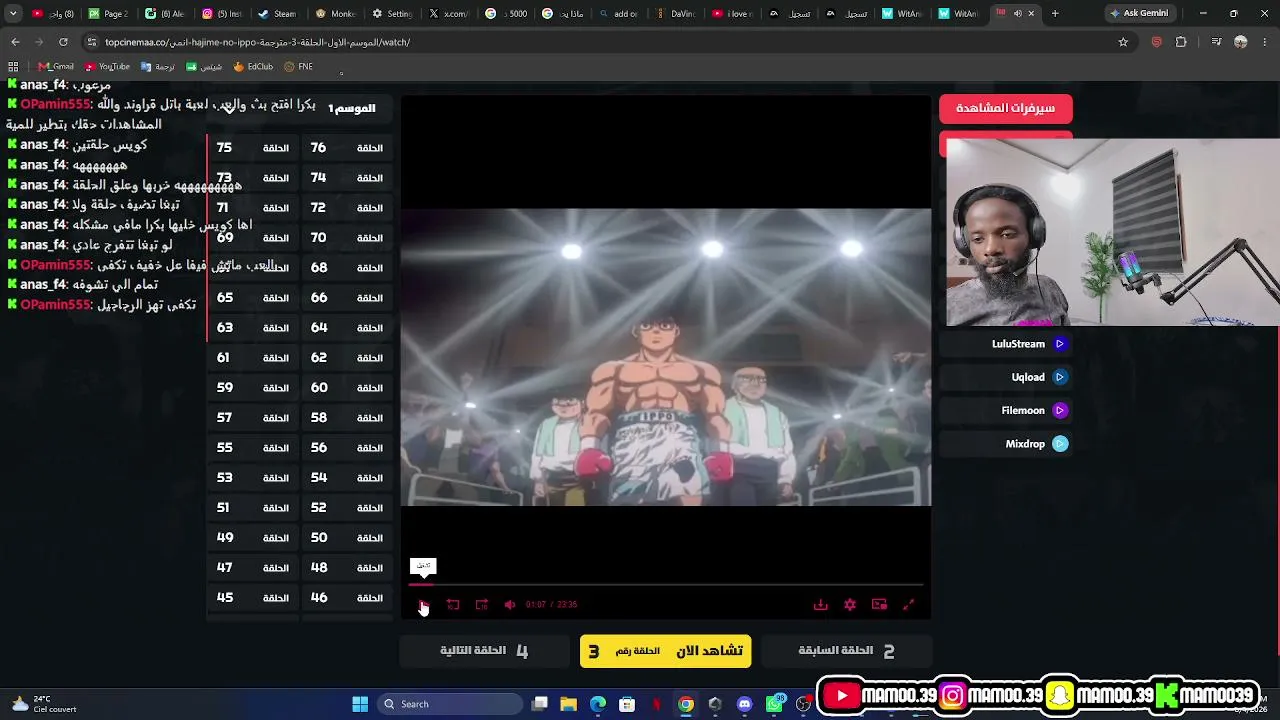Switch to the x.com tab
This screenshot has height=720, width=1280.
tap(448, 14)
